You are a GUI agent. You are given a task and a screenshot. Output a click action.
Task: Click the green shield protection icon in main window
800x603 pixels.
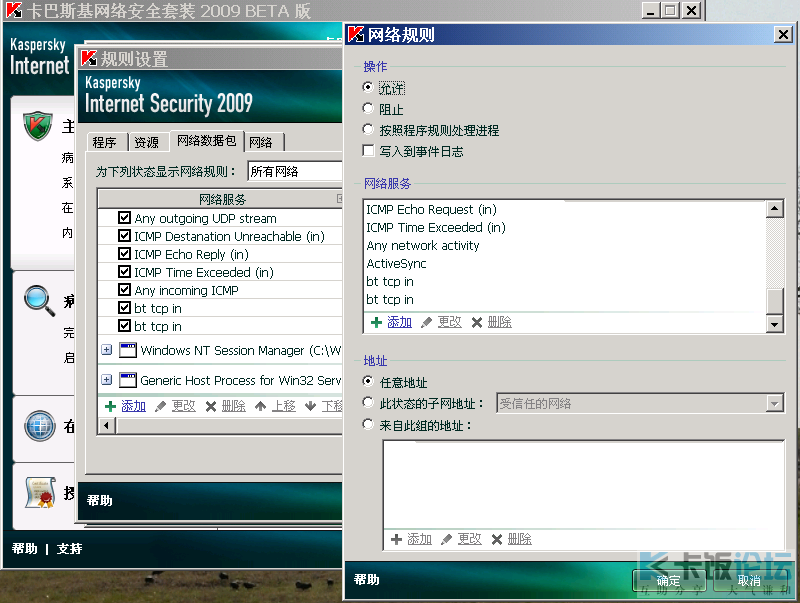click(x=38, y=125)
